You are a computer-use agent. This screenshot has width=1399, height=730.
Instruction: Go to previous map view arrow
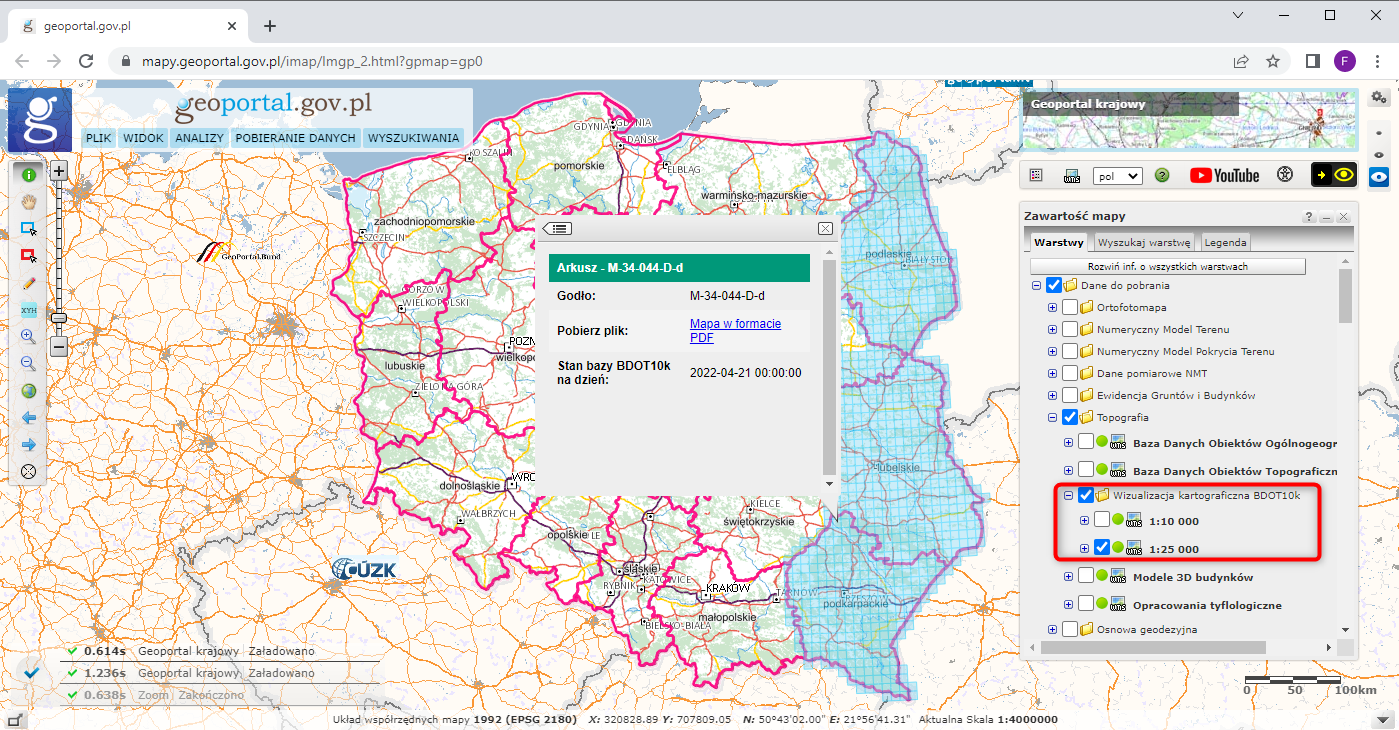(x=29, y=418)
